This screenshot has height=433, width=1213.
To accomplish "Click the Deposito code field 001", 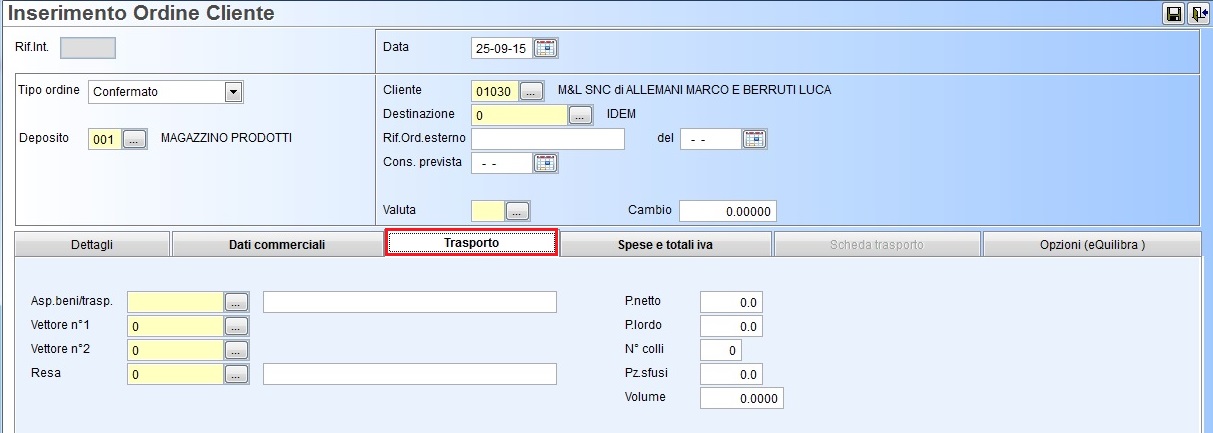I will click(x=105, y=140).
